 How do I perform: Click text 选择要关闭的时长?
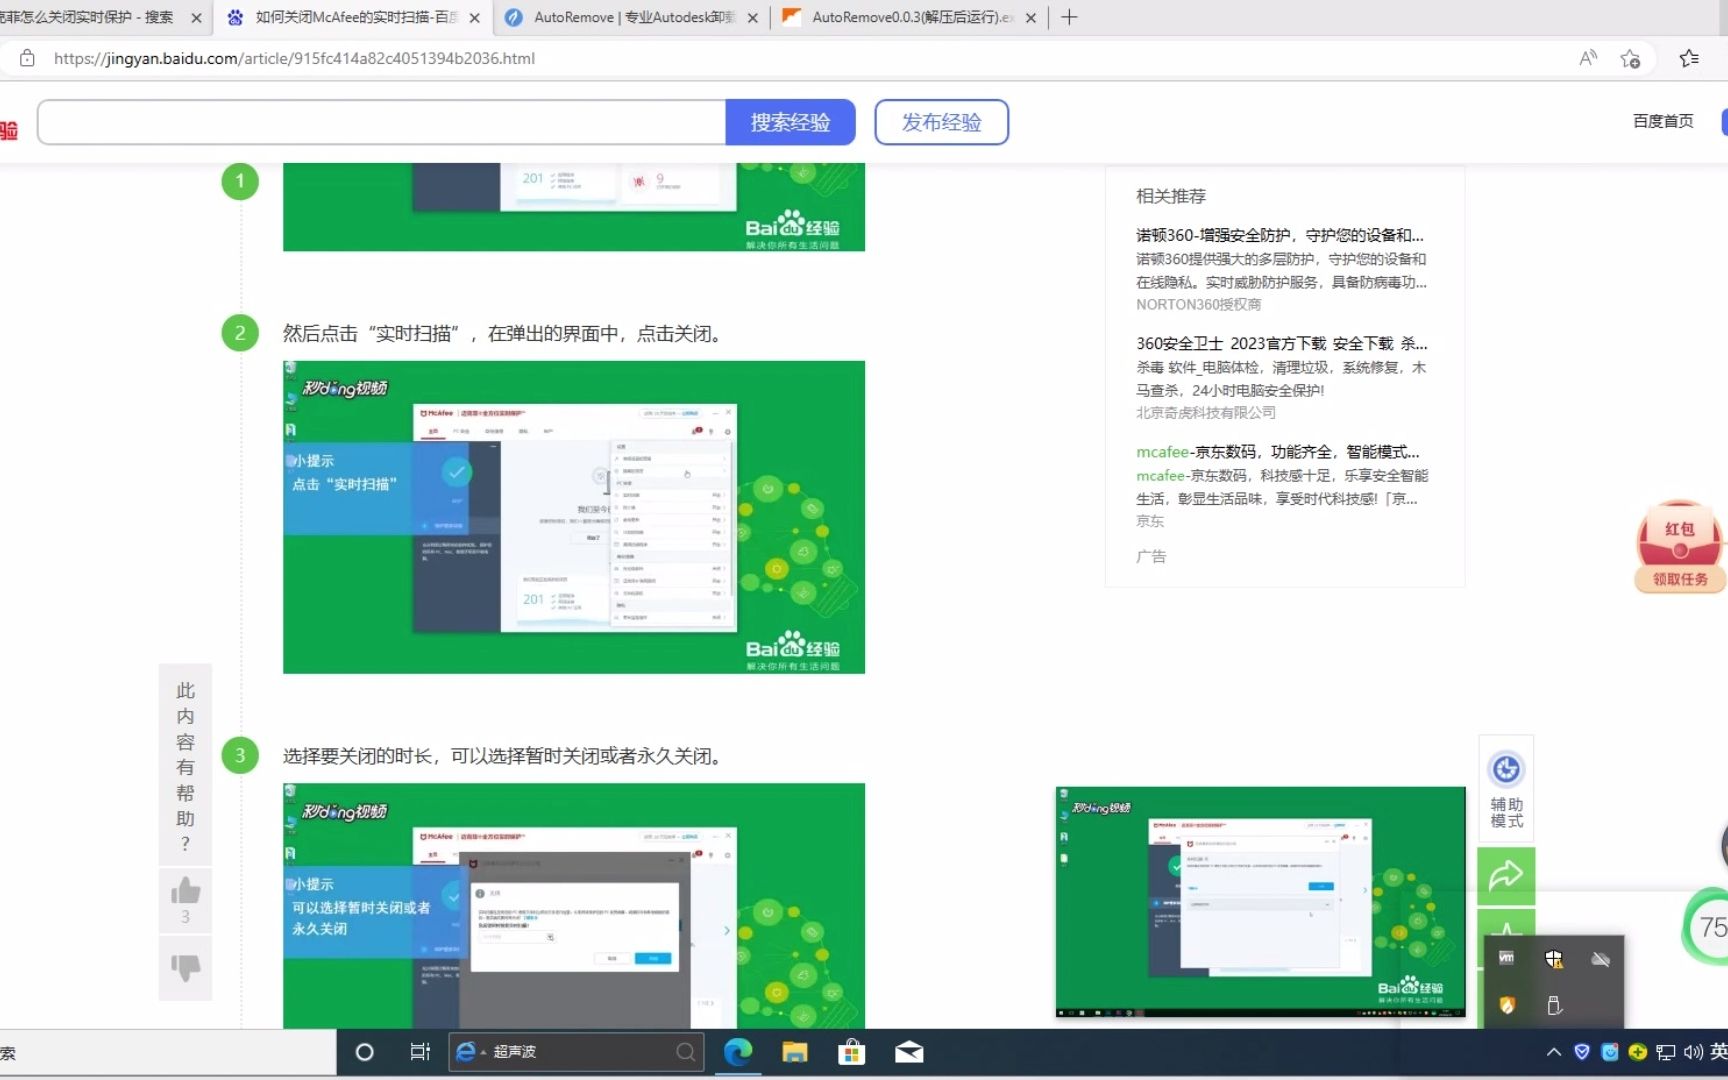[x=358, y=756]
